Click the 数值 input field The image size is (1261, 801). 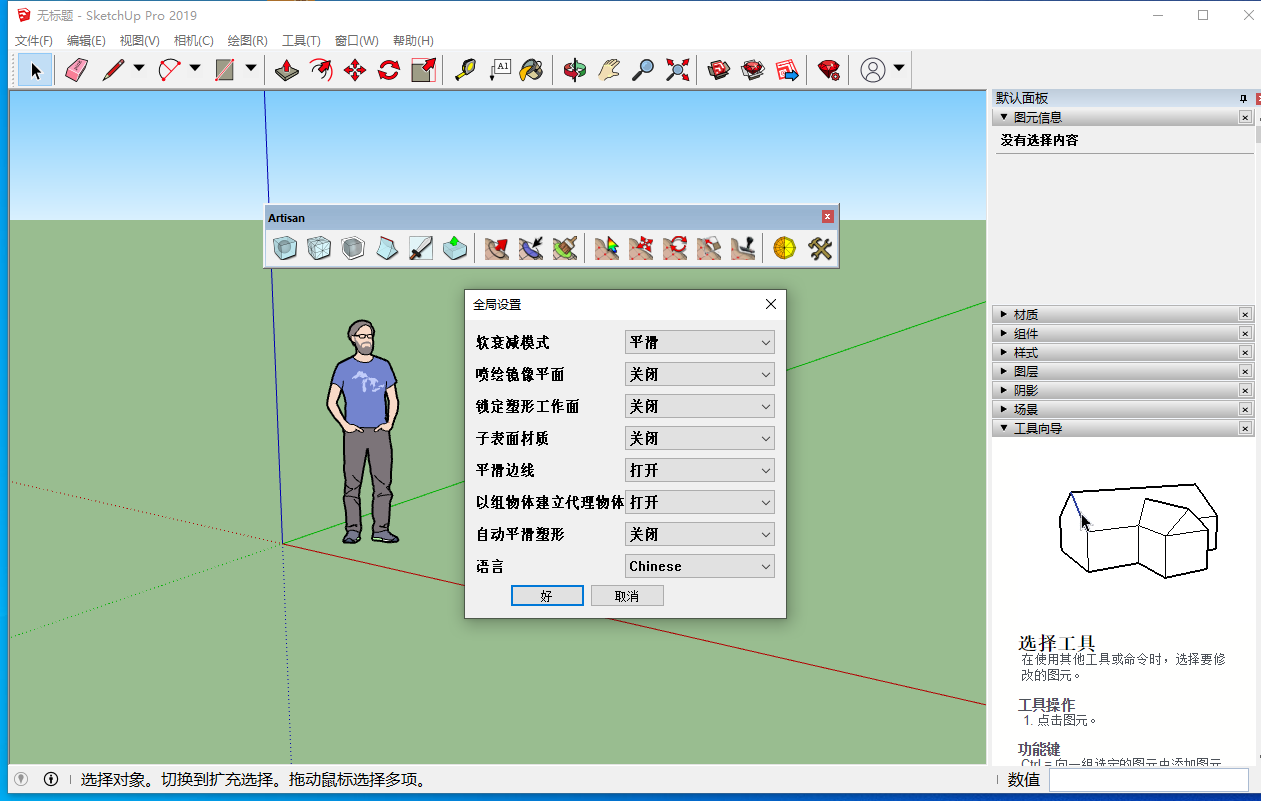(1148, 780)
